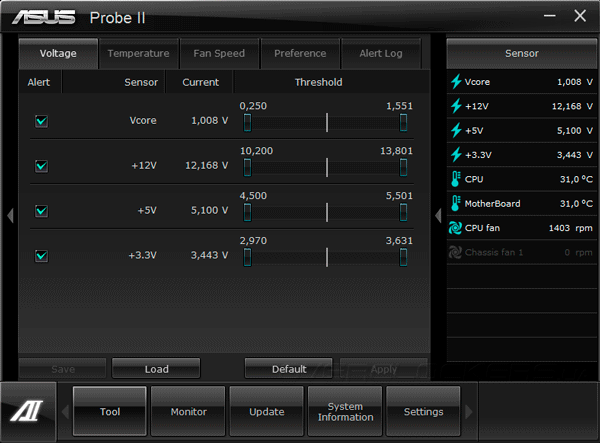
Task: Click the 13,801 upper threshold value
Action: pos(396,151)
